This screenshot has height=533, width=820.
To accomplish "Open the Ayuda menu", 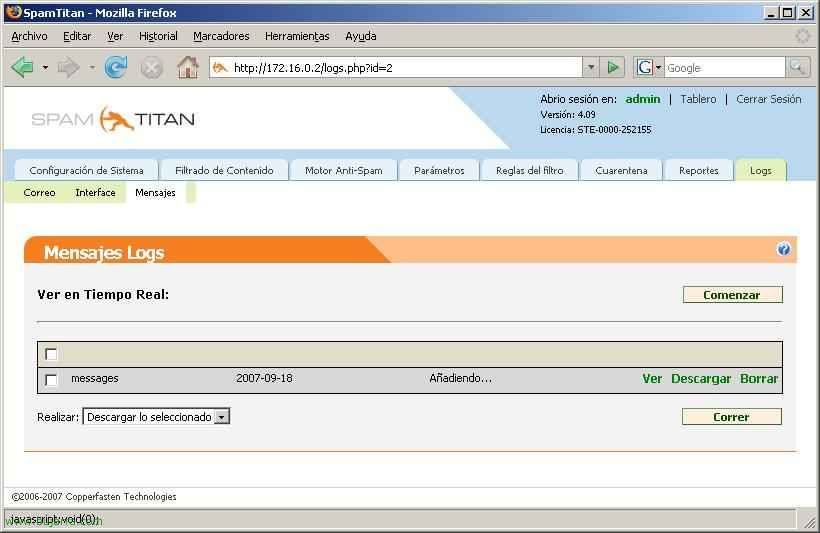I will click(361, 36).
